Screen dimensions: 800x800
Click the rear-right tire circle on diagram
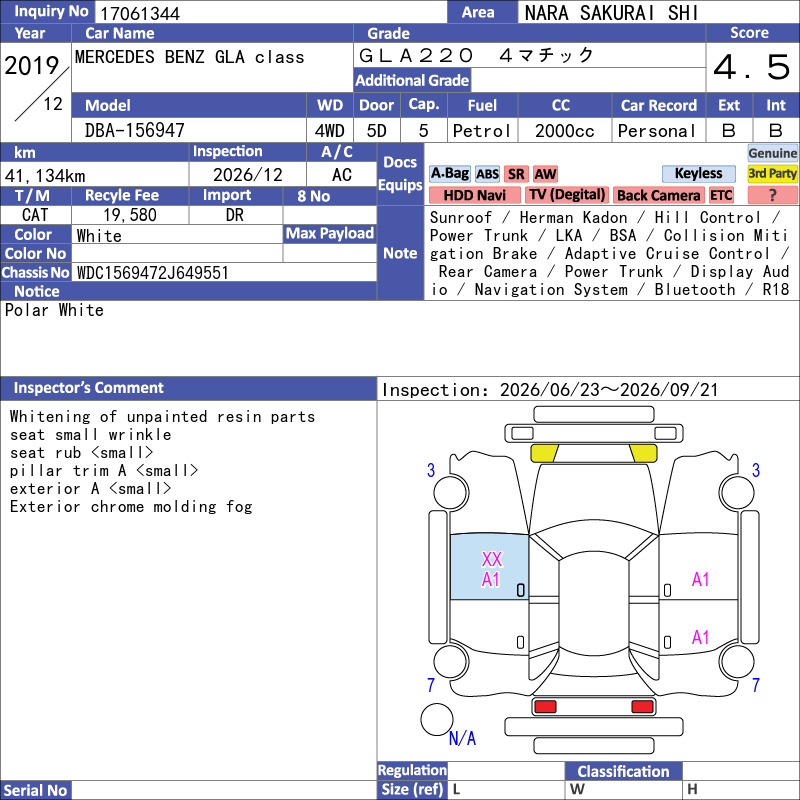coord(737,661)
